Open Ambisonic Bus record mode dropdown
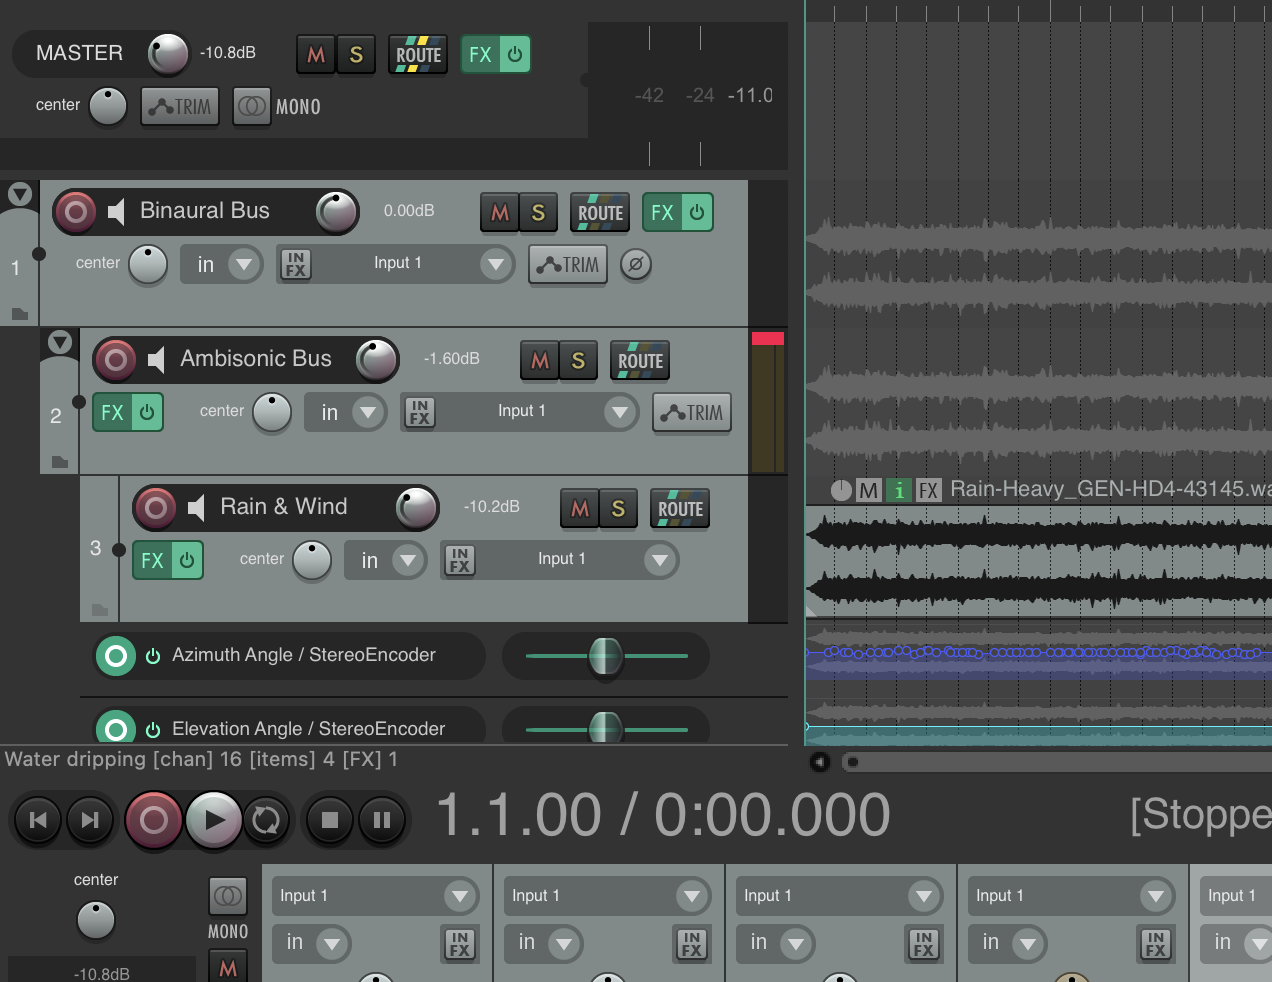Viewport: 1272px width, 982px height. 346,412
